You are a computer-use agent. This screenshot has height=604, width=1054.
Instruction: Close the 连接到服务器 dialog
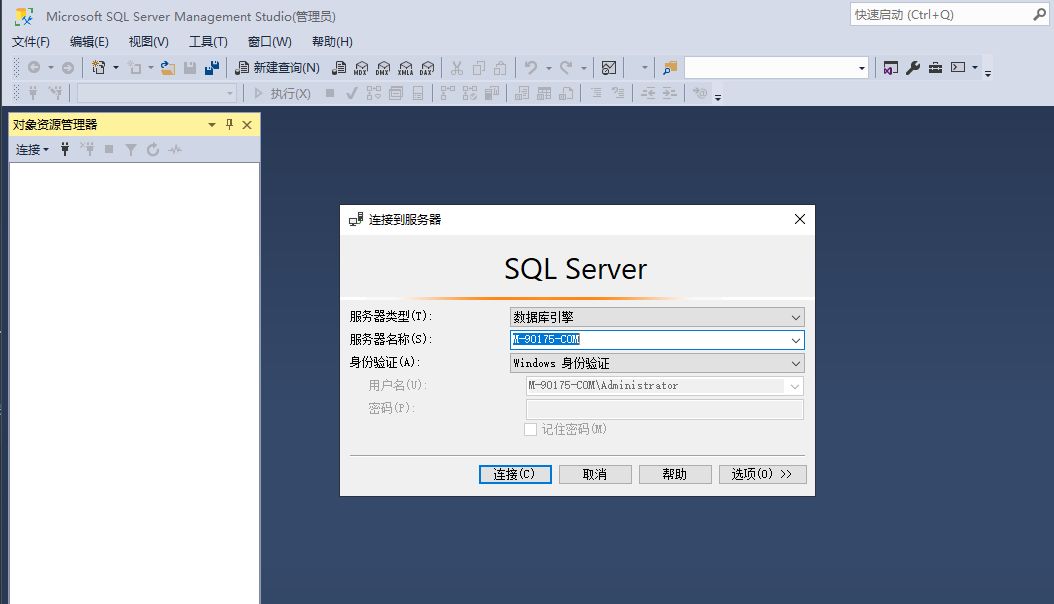[800, 219]
